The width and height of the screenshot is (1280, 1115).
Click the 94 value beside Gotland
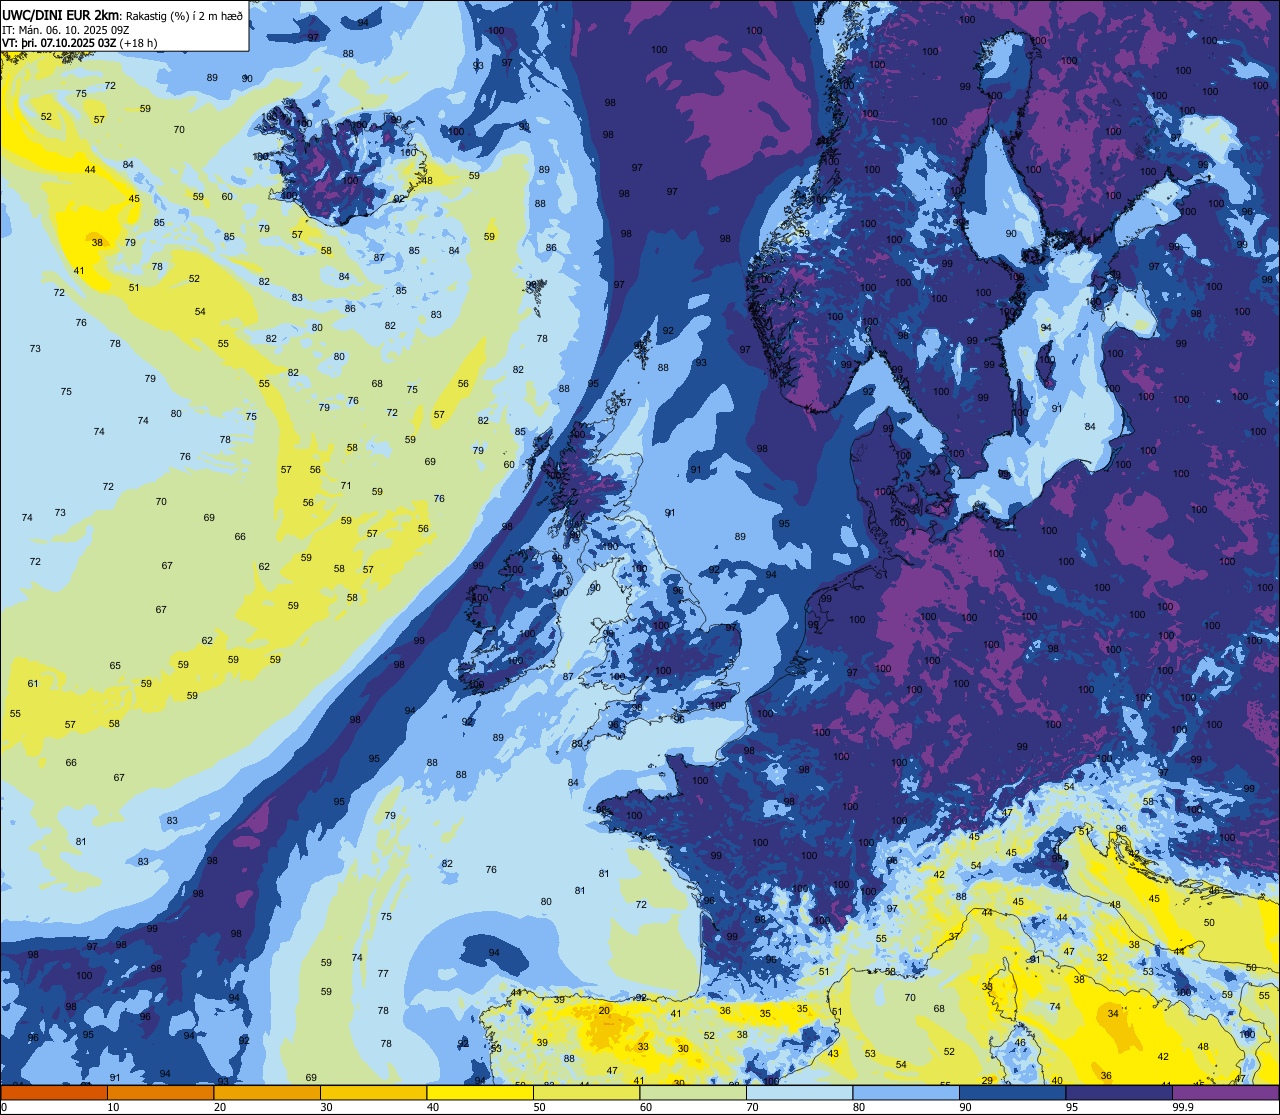tap(1046, 327)
